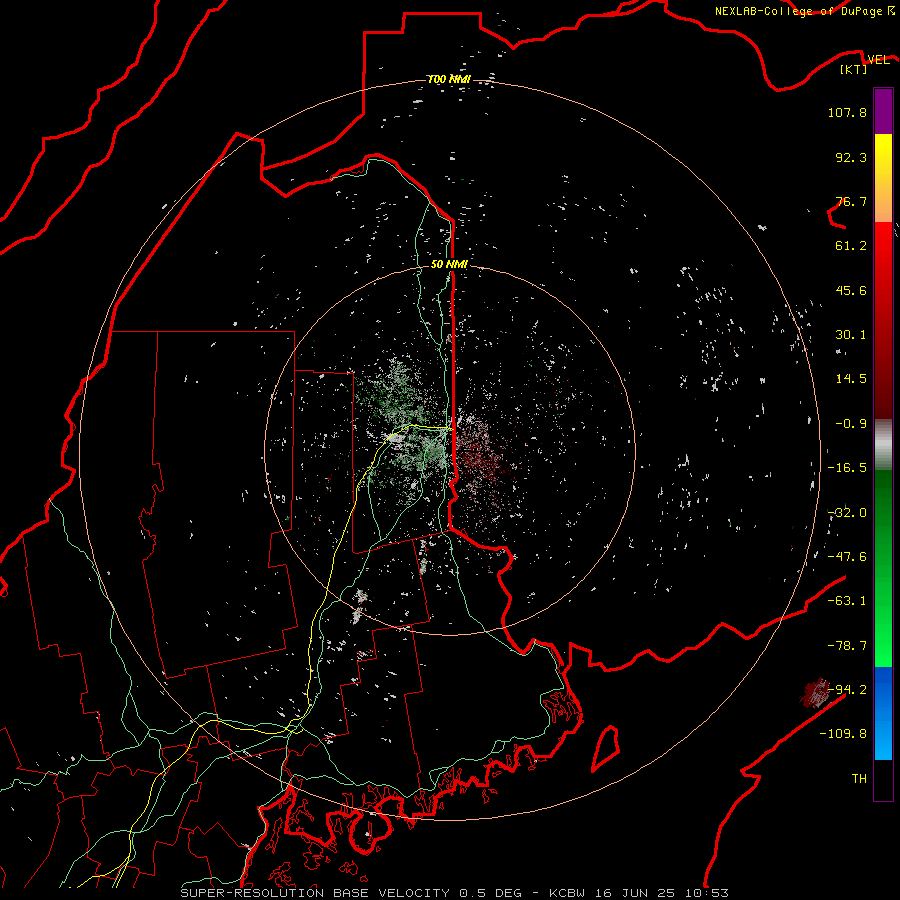
Task: Pick the yellow-orange segment of the color bar
Action: [x=883, y=178]
